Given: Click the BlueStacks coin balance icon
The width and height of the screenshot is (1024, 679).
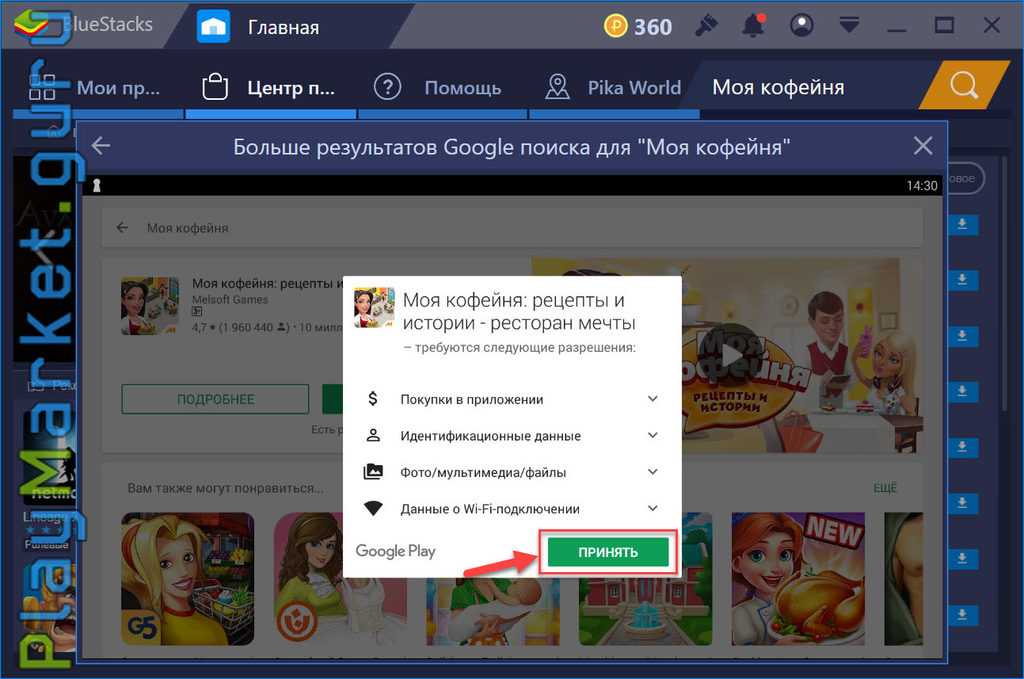Looking at the screenshot, I should (x=615, y=26).
